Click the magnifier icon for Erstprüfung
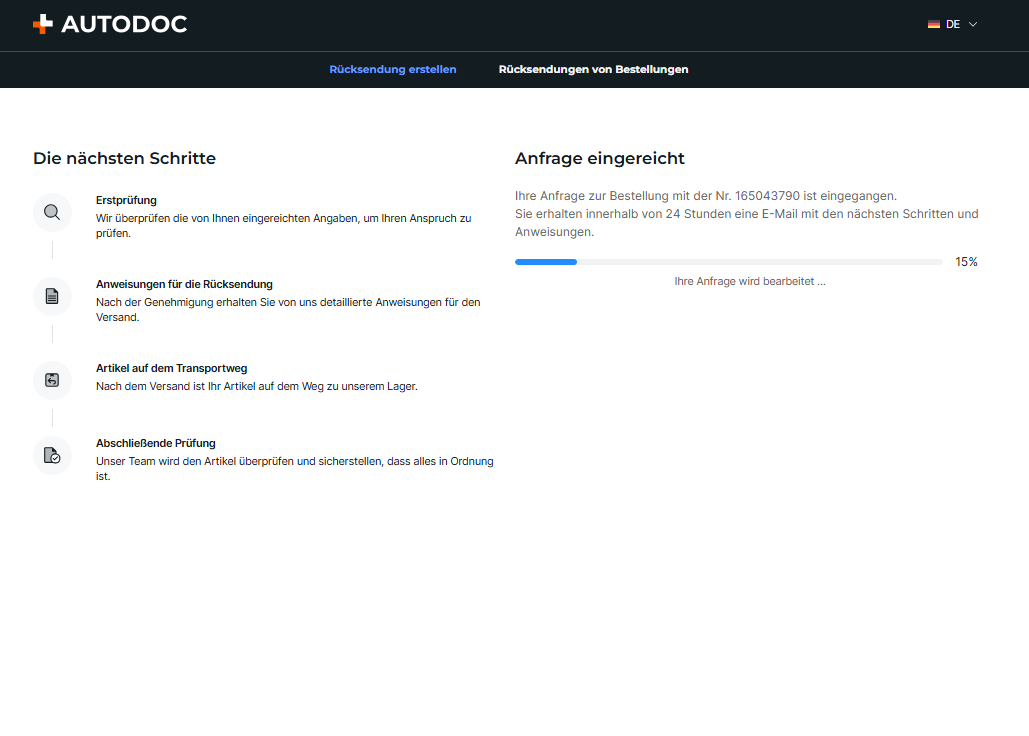The width and height of the screenshot is (1029, 736). (52, 212)
